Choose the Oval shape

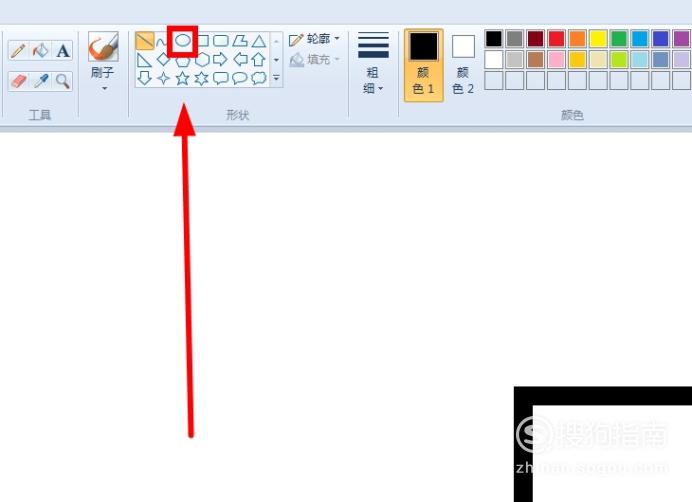point(182,41)
